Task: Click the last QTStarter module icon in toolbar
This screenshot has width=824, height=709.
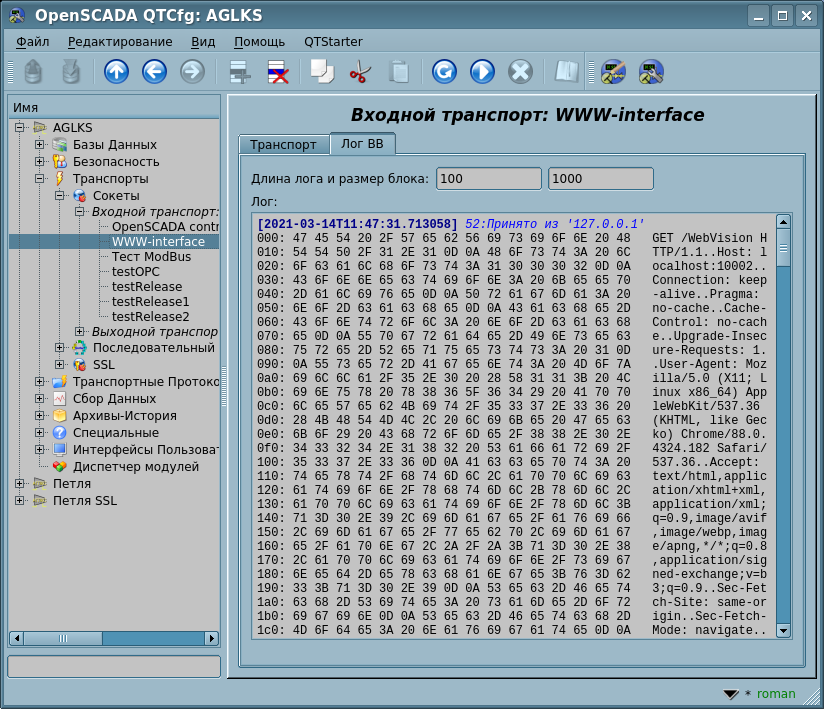Action: pos(651,71)
